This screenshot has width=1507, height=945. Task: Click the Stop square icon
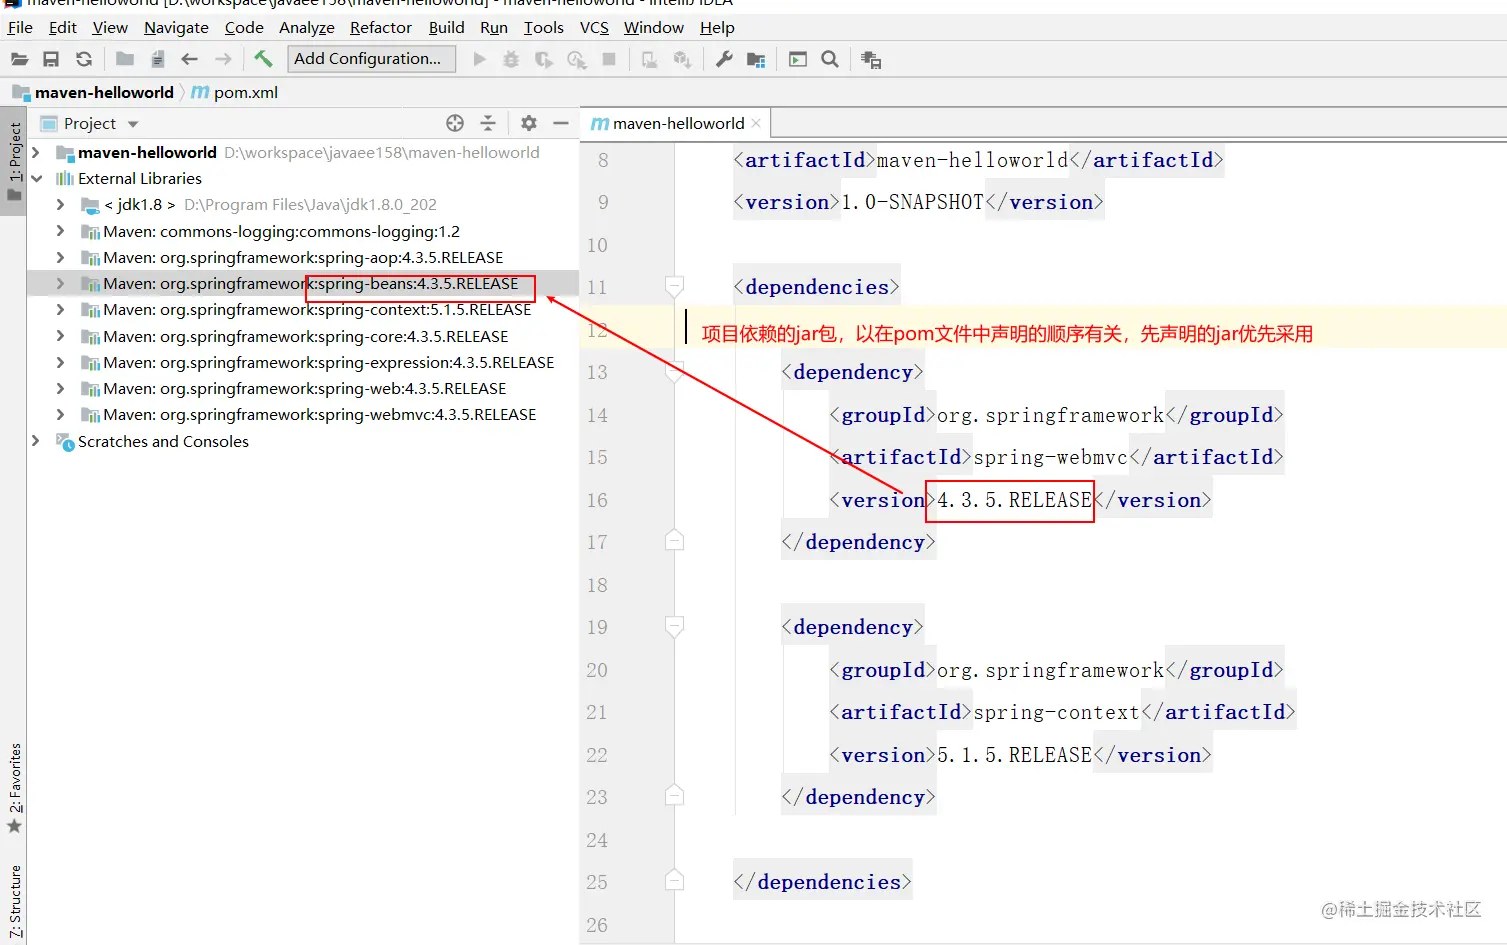(x=609, y=60)
